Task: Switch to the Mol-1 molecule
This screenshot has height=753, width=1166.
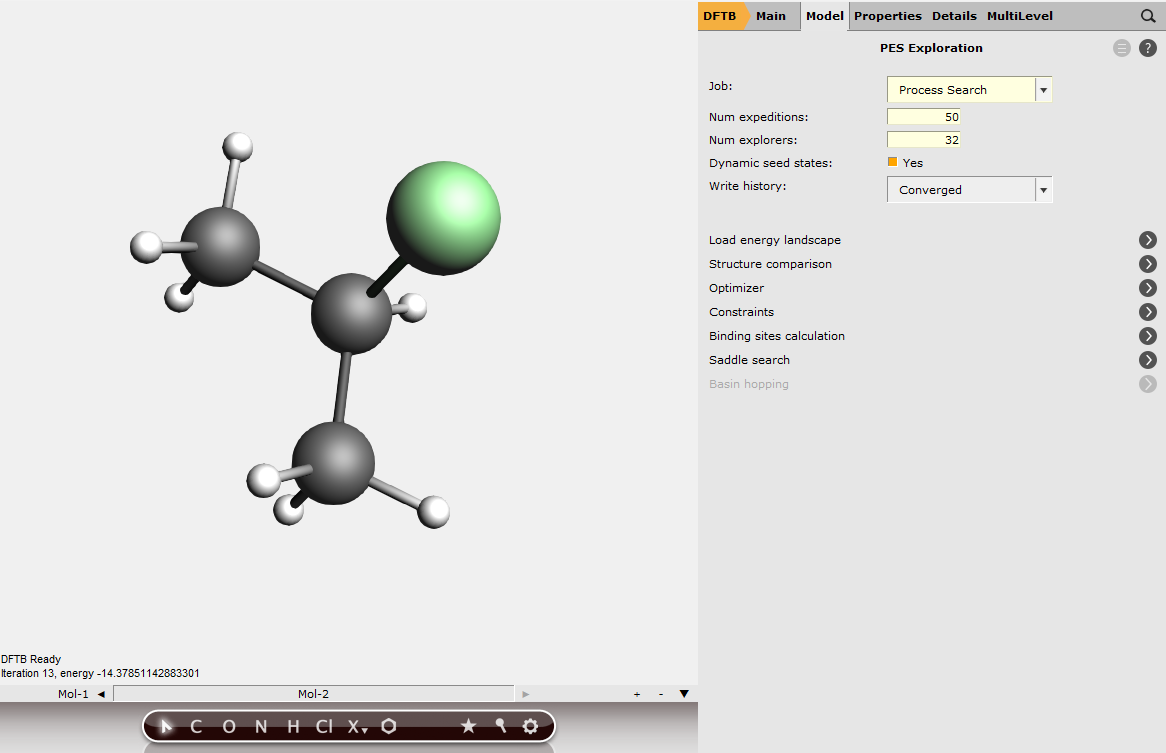Action: pos(73,694)
